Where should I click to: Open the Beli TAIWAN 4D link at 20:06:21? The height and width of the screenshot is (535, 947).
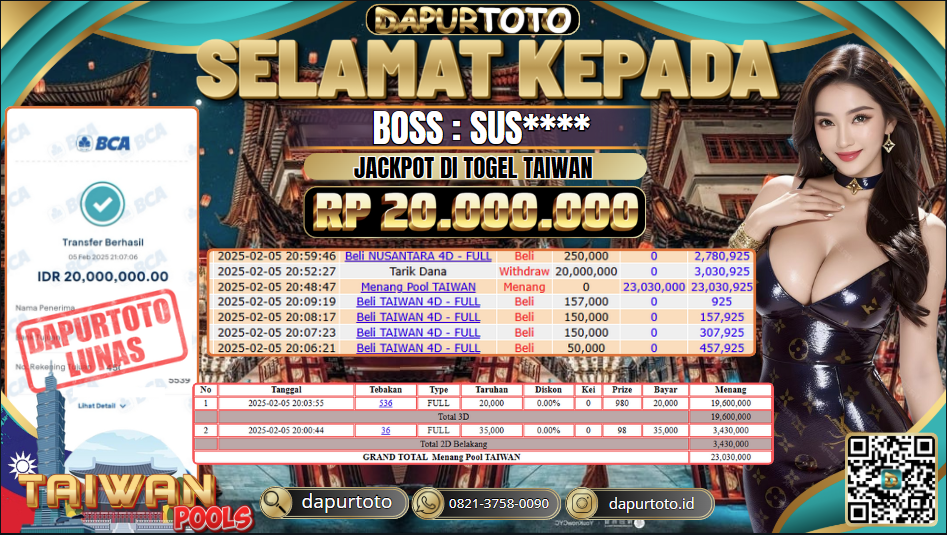pos(418,348)
